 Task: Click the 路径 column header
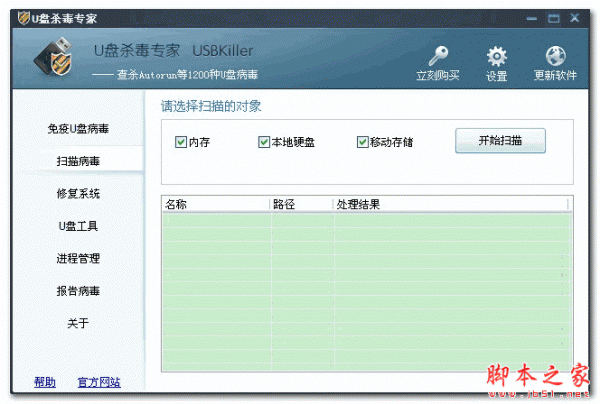[x=302, y=204]
